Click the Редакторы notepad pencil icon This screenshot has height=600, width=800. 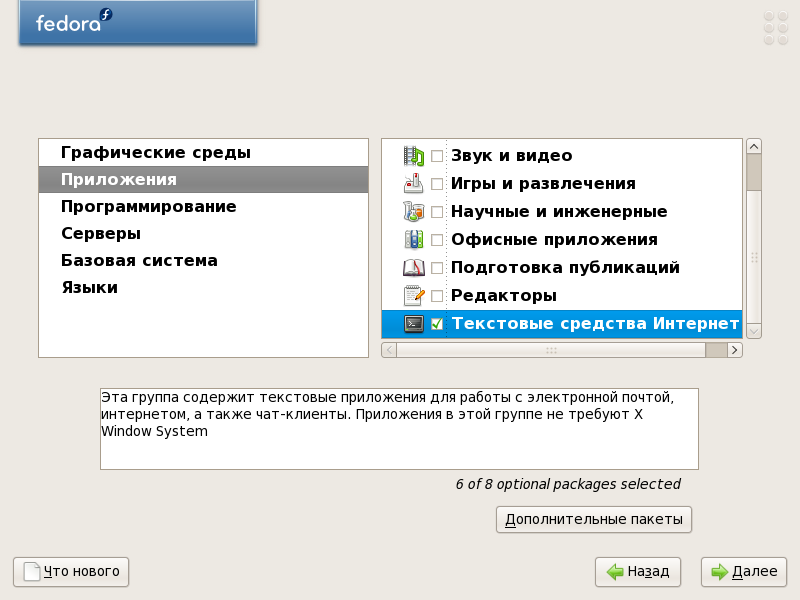point(414,295)
